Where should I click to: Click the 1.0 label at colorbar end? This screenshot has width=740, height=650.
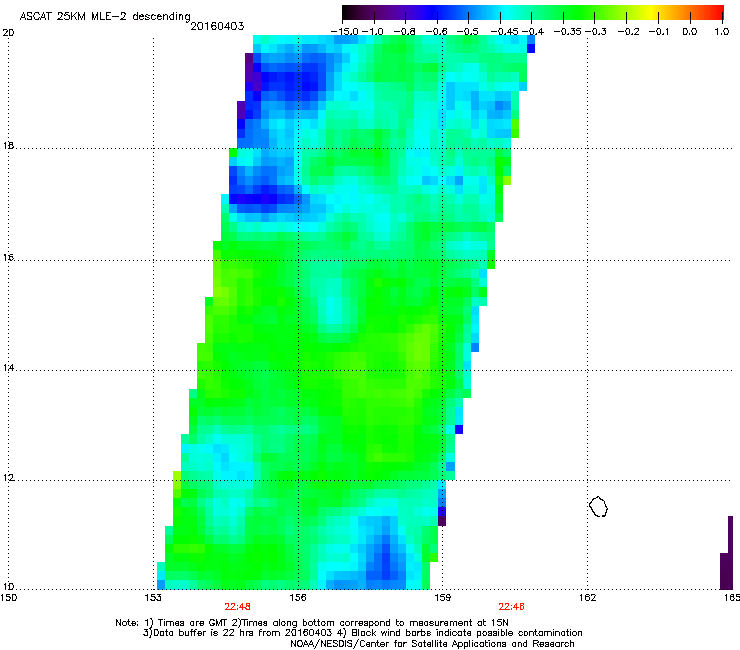point(722,32)
